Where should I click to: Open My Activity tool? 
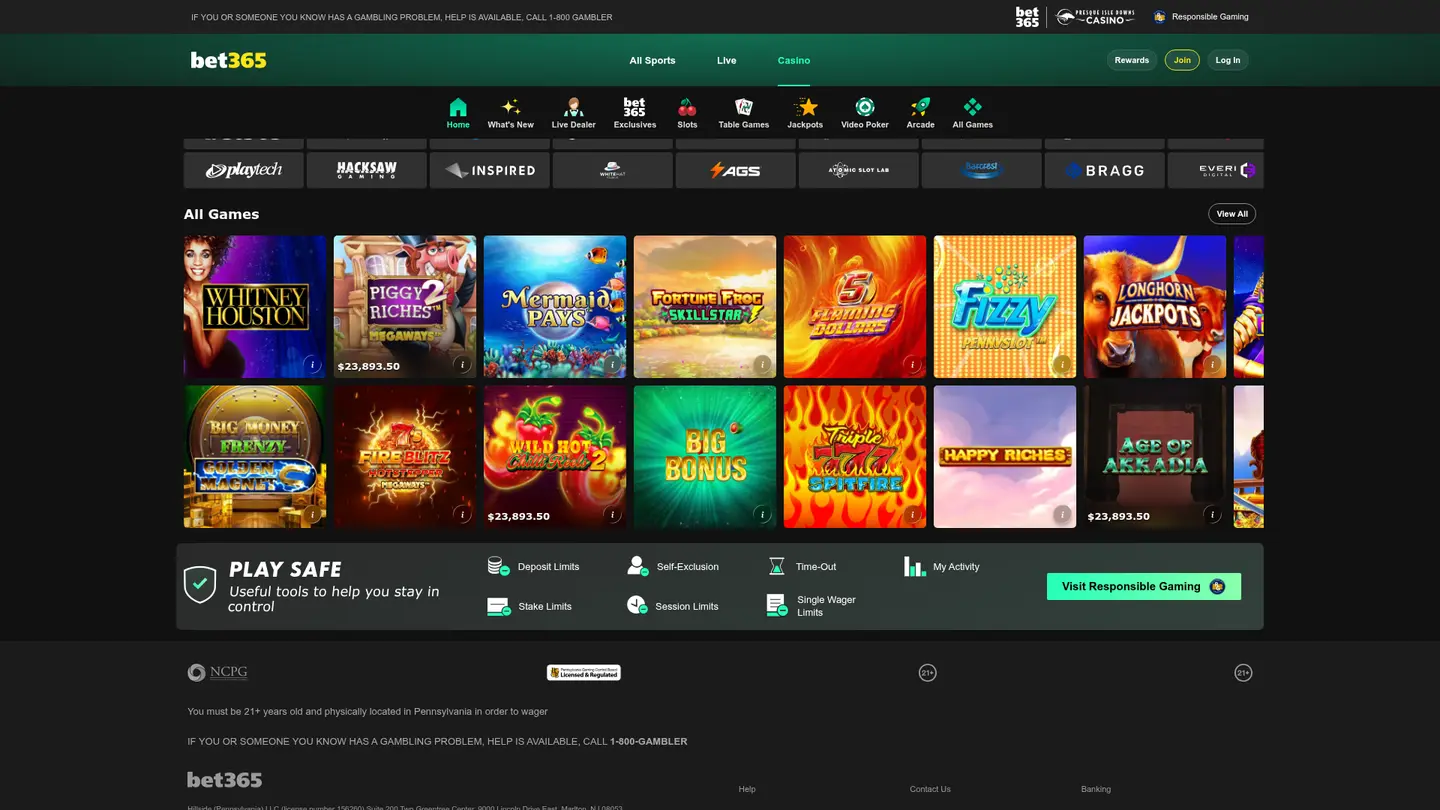(941, 567)
